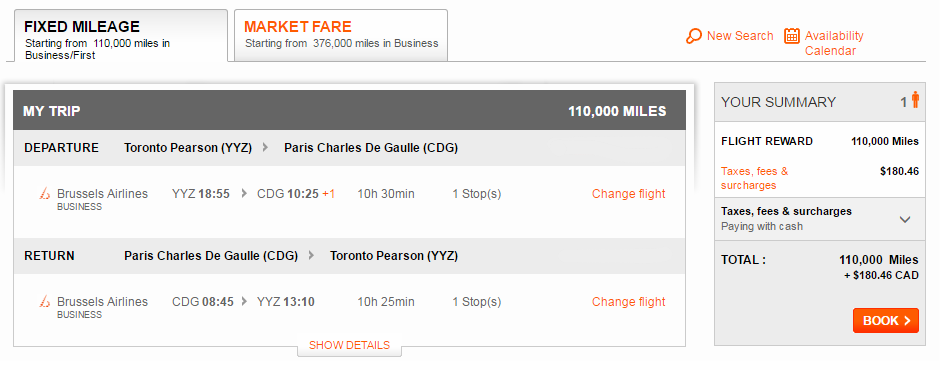
Task: Click the passenger count person icon
Action: click(x=915, y=100)
